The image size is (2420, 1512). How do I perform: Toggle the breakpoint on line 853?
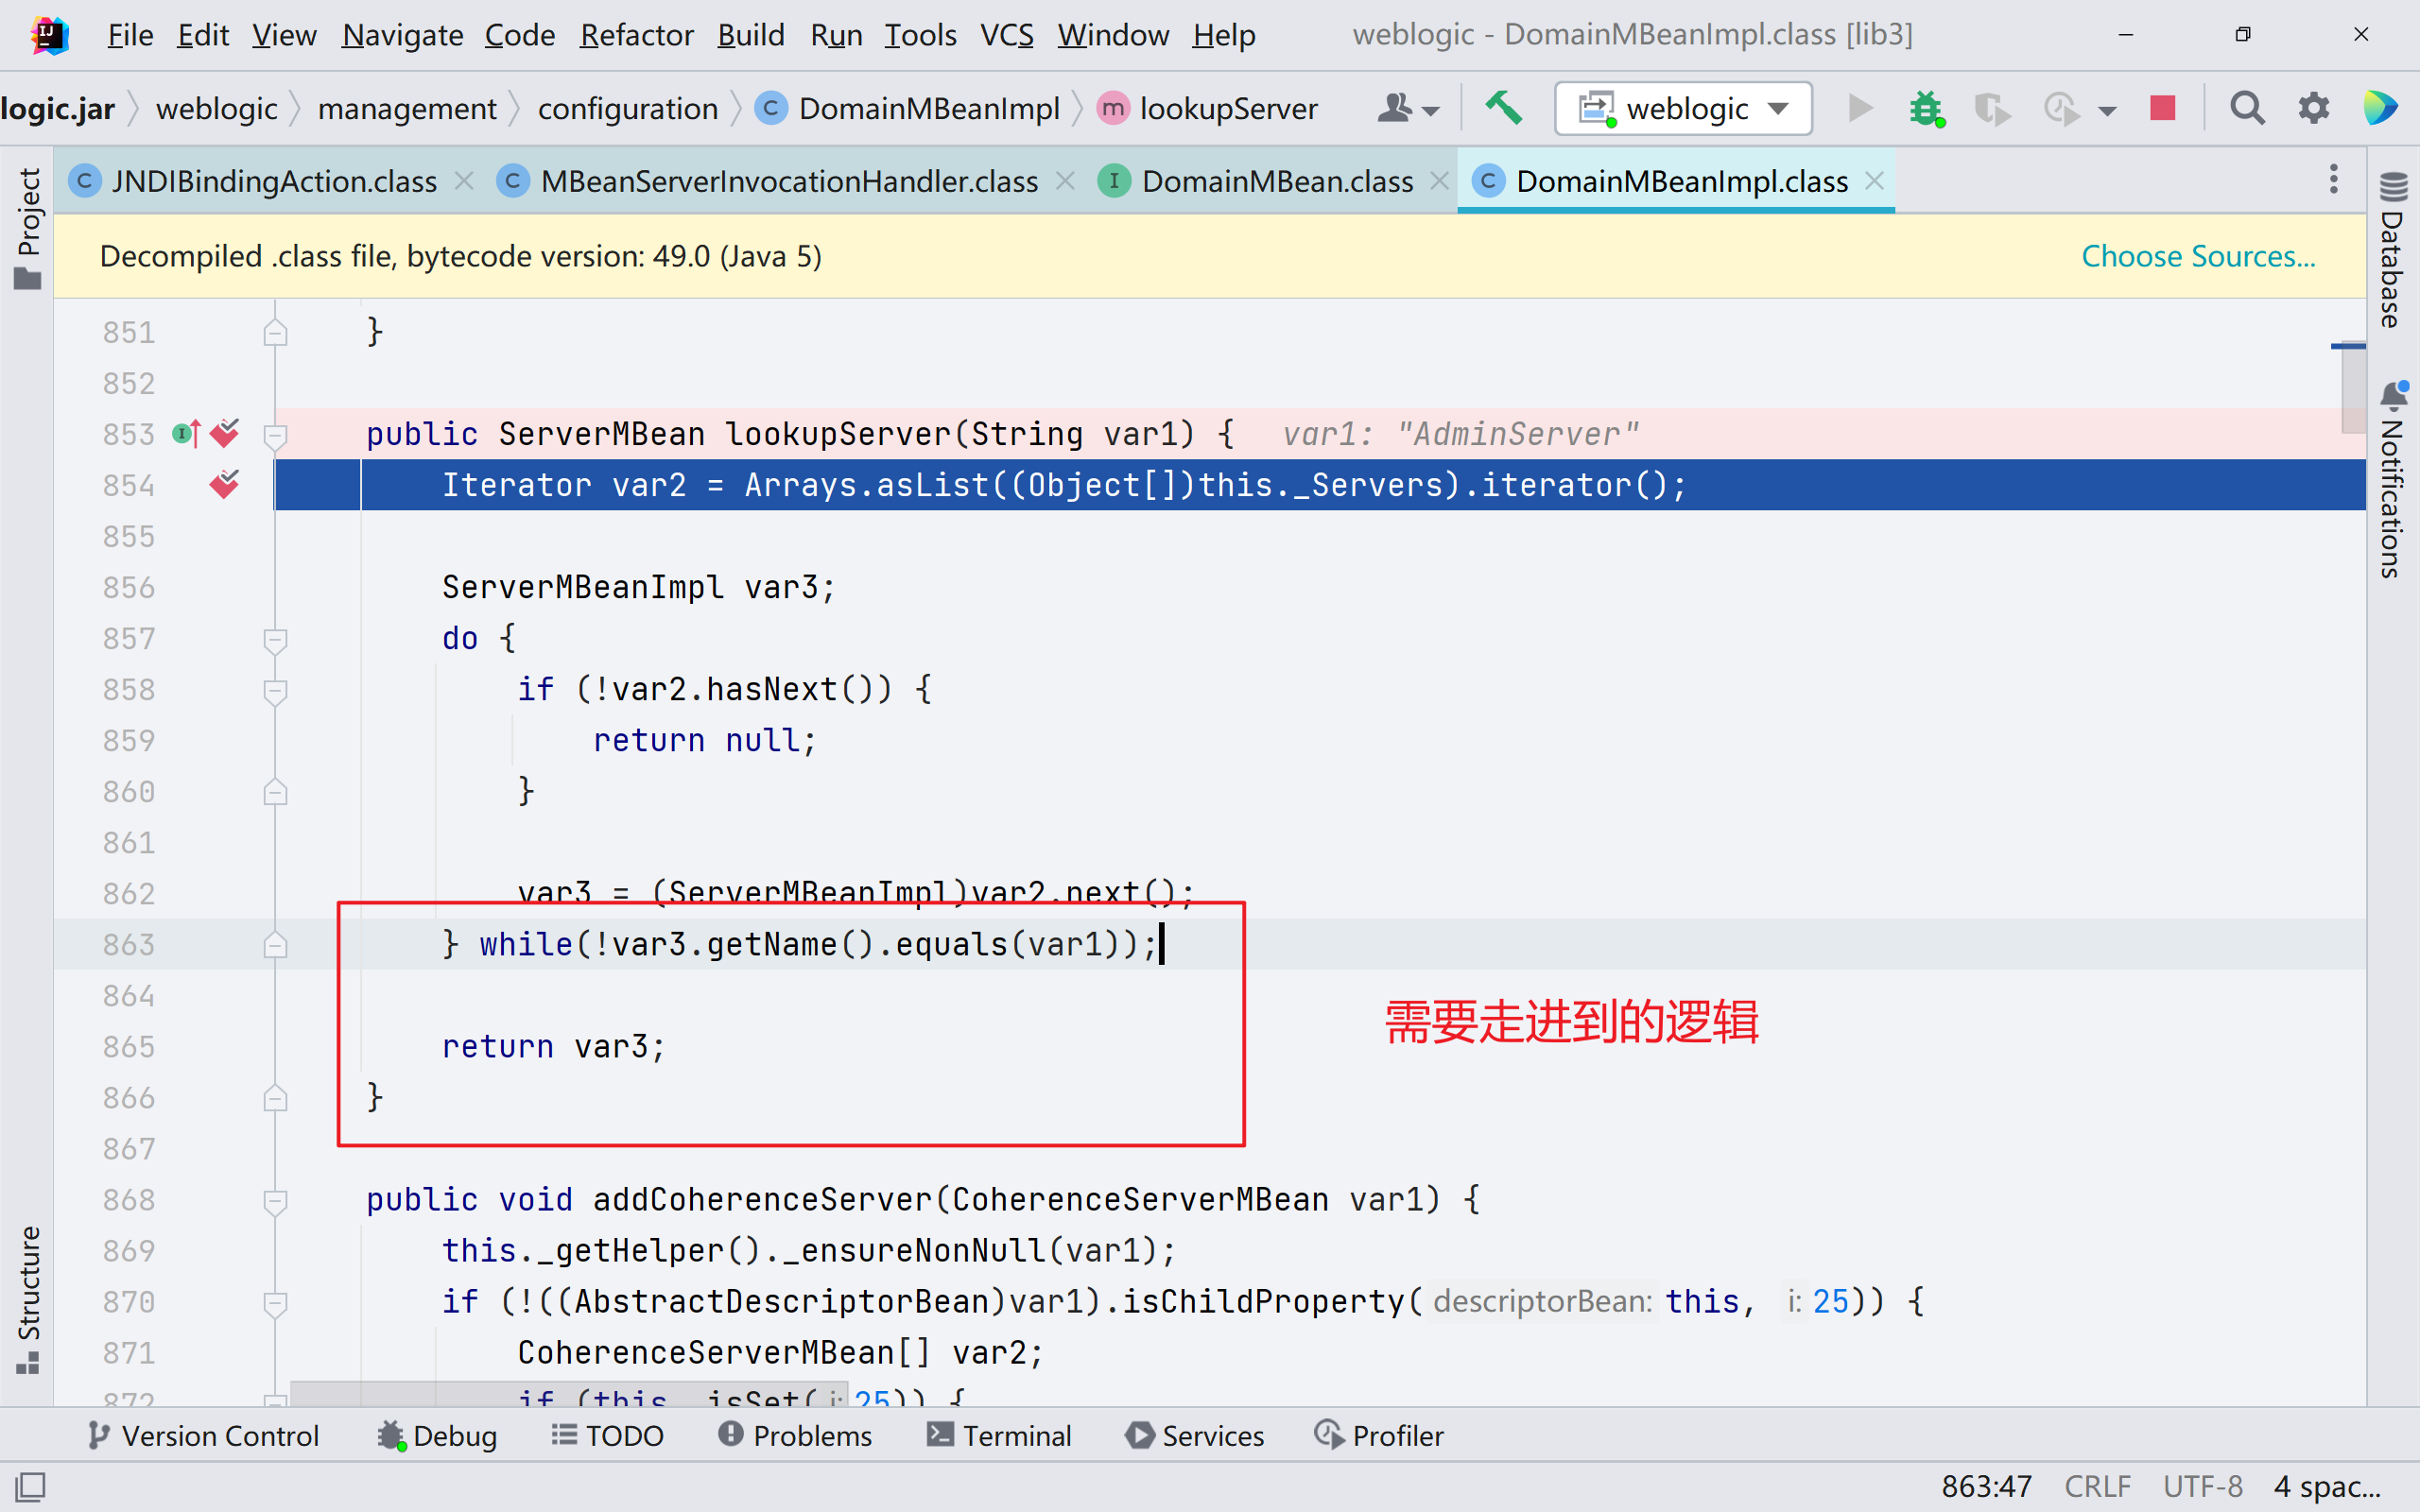pos(224,433)
